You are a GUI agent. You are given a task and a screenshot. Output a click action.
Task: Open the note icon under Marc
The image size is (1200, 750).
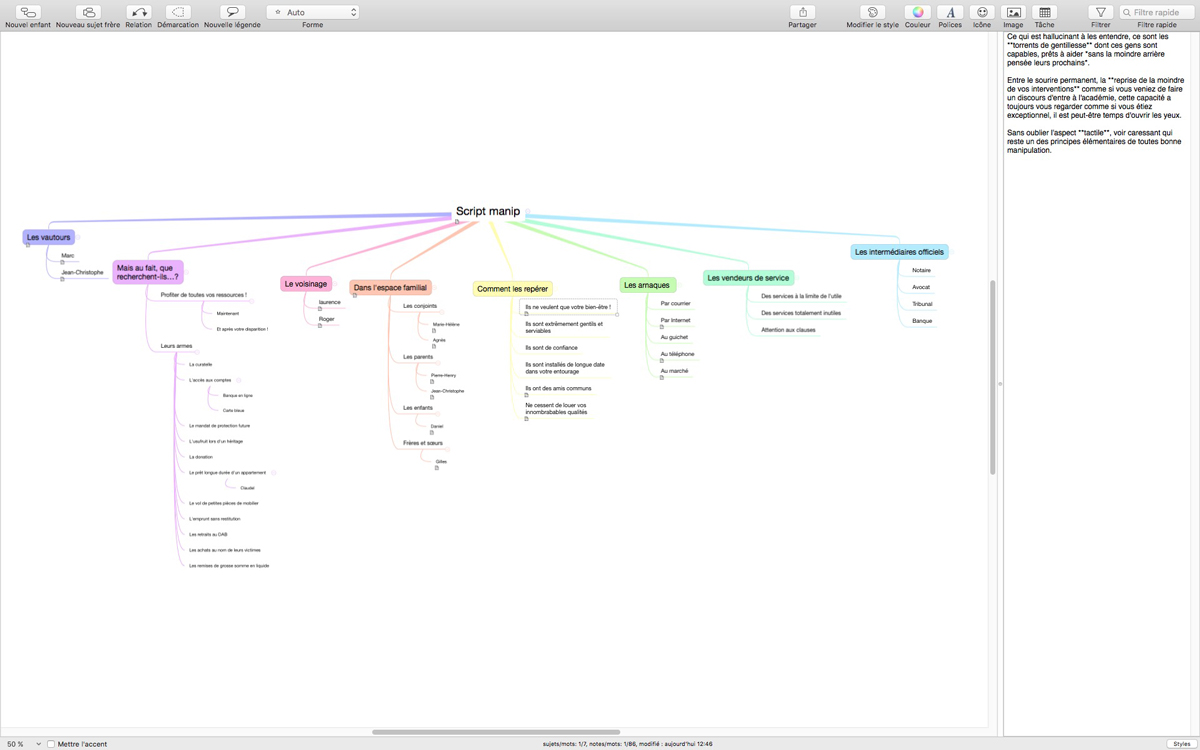62,263
